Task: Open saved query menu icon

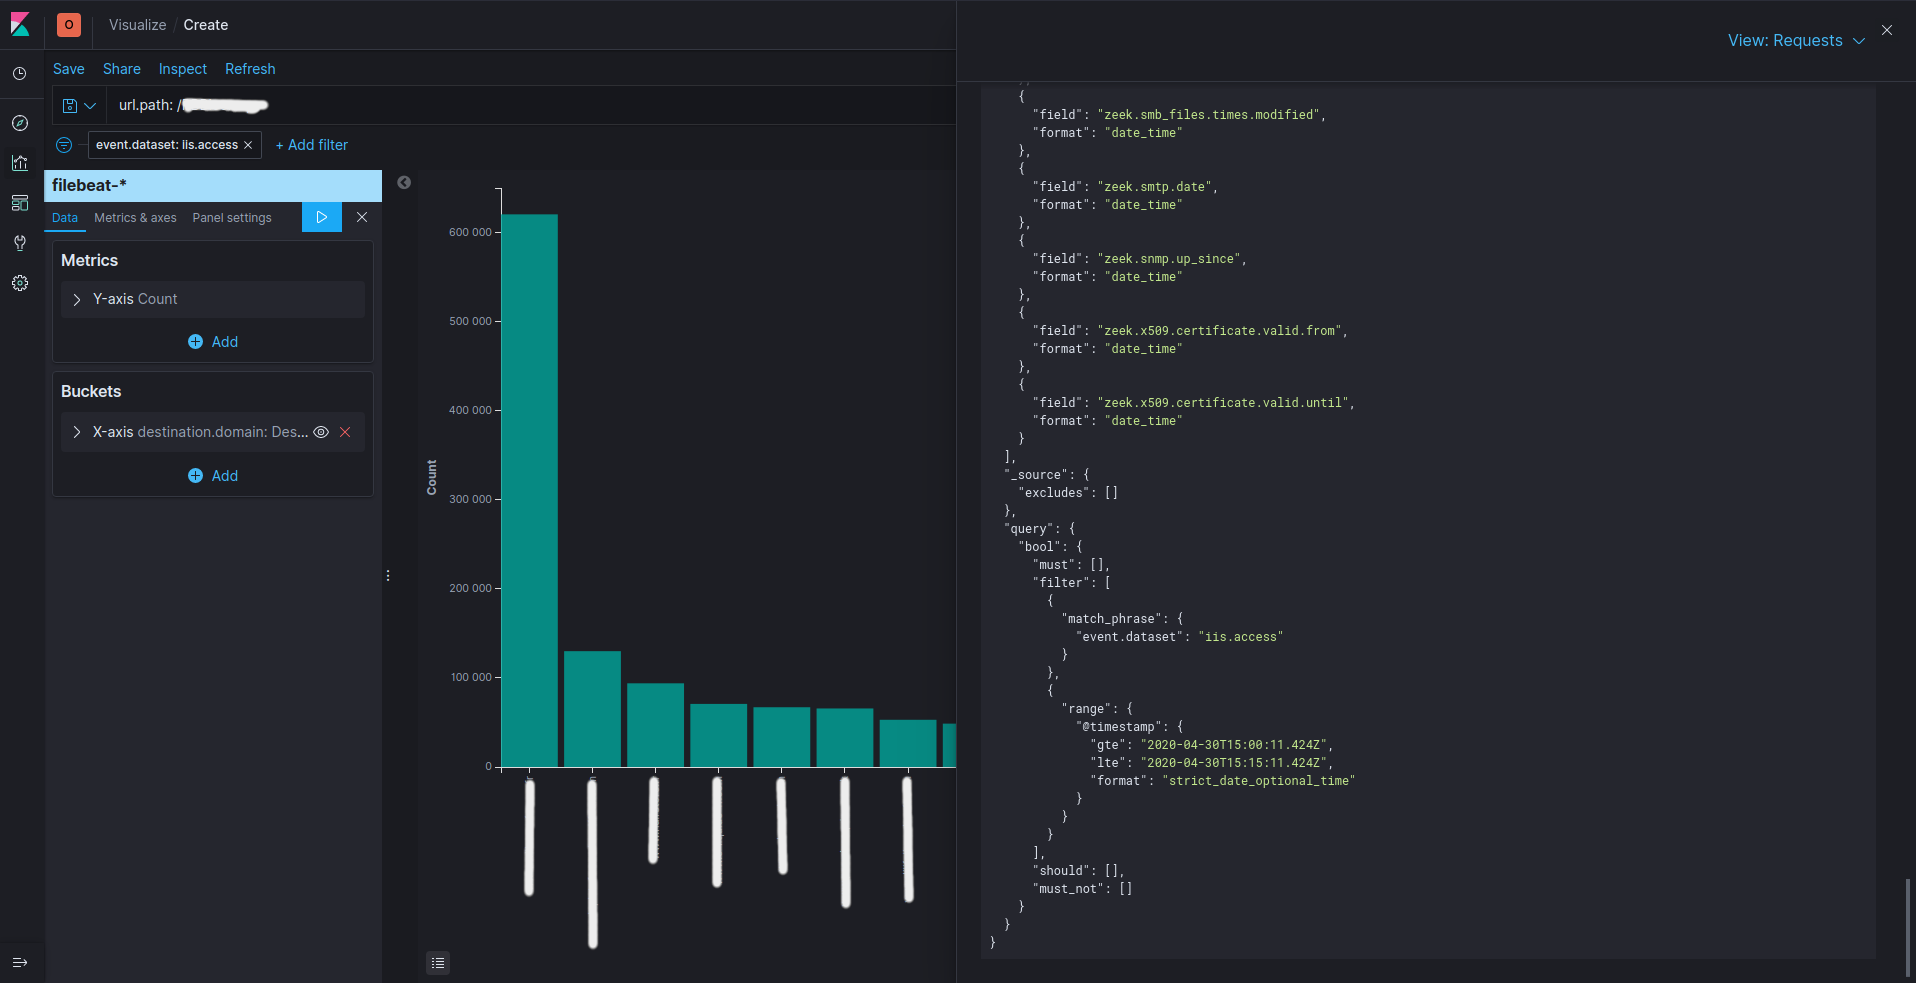Action: (x=79, y=105)
